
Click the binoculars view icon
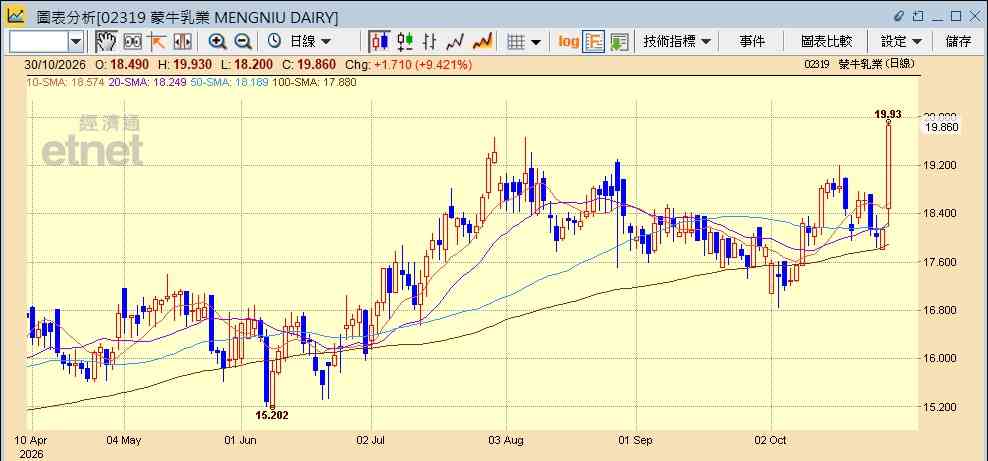tap(132, 42)
